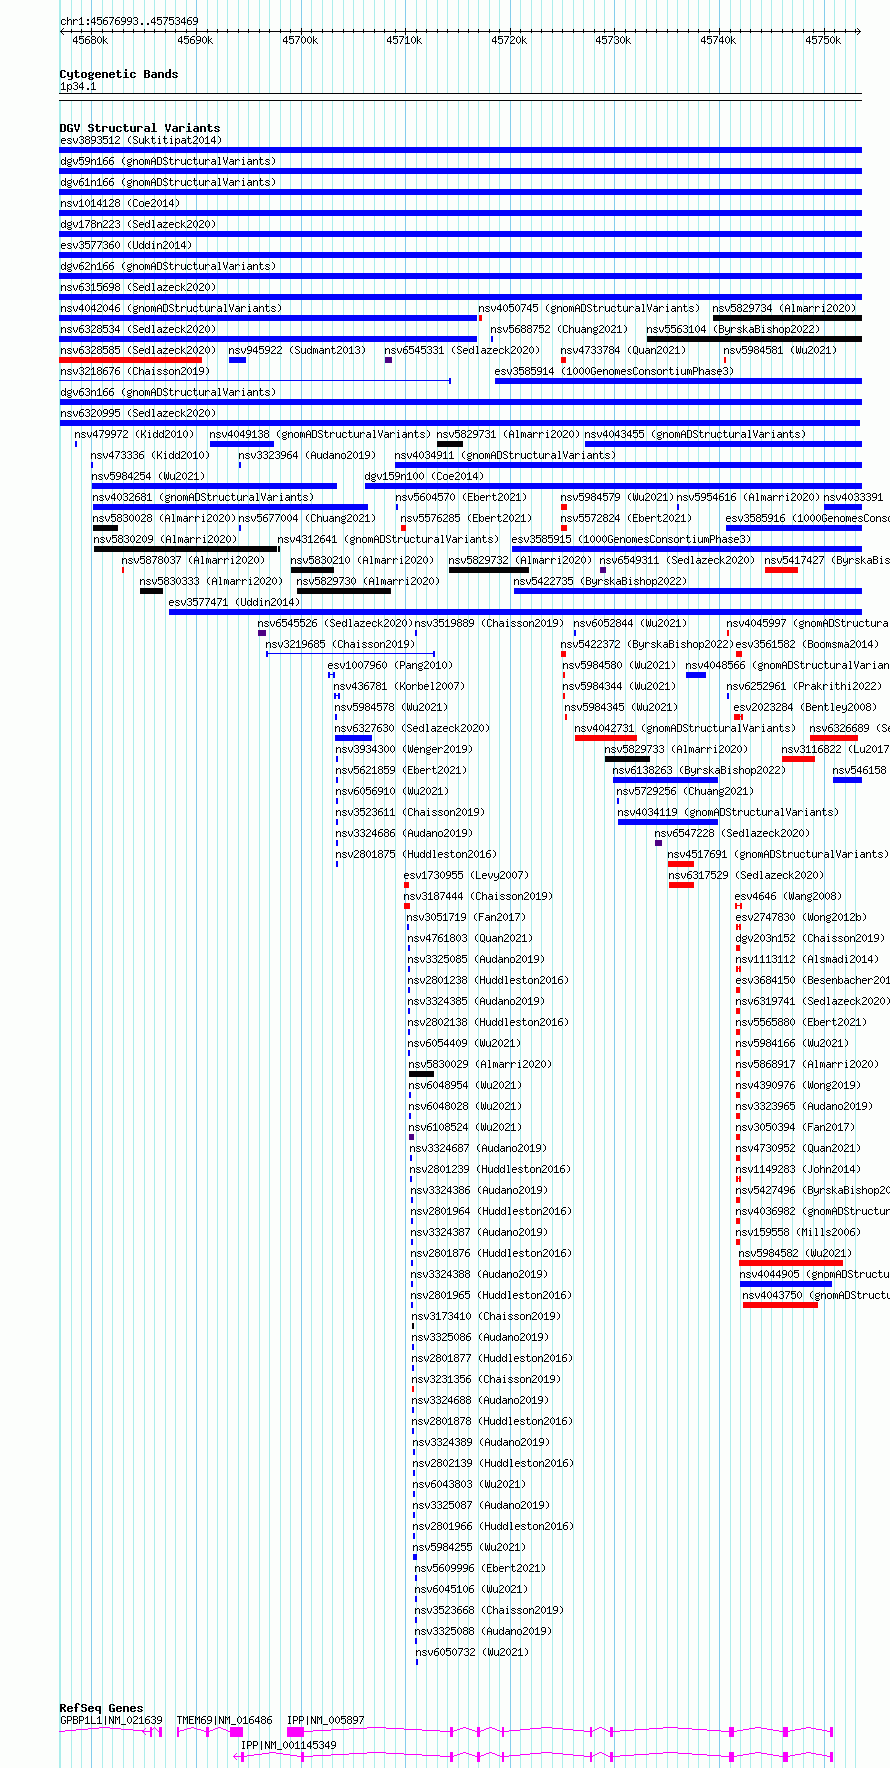
Task: Click the purple marker under nsv6545331
Action: click(388, 360)
